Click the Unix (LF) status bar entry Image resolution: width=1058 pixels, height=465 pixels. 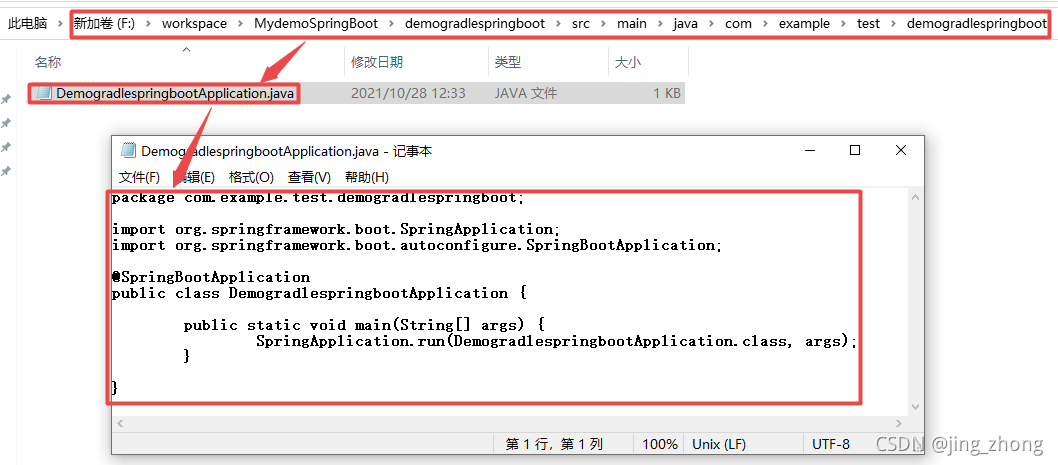pos(719,444)
